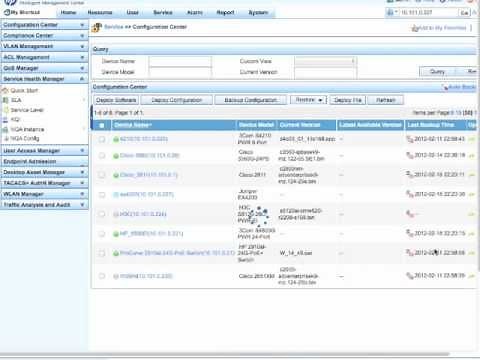
Task: Click the backup icon in the Juniper EX4200 row
Action: (410, 194)
